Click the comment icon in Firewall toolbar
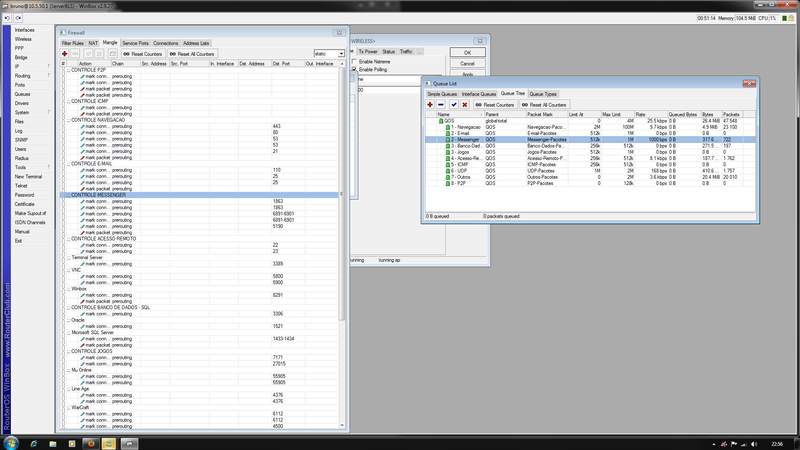This screenshot has height=450, width=800. pos(112,54)
